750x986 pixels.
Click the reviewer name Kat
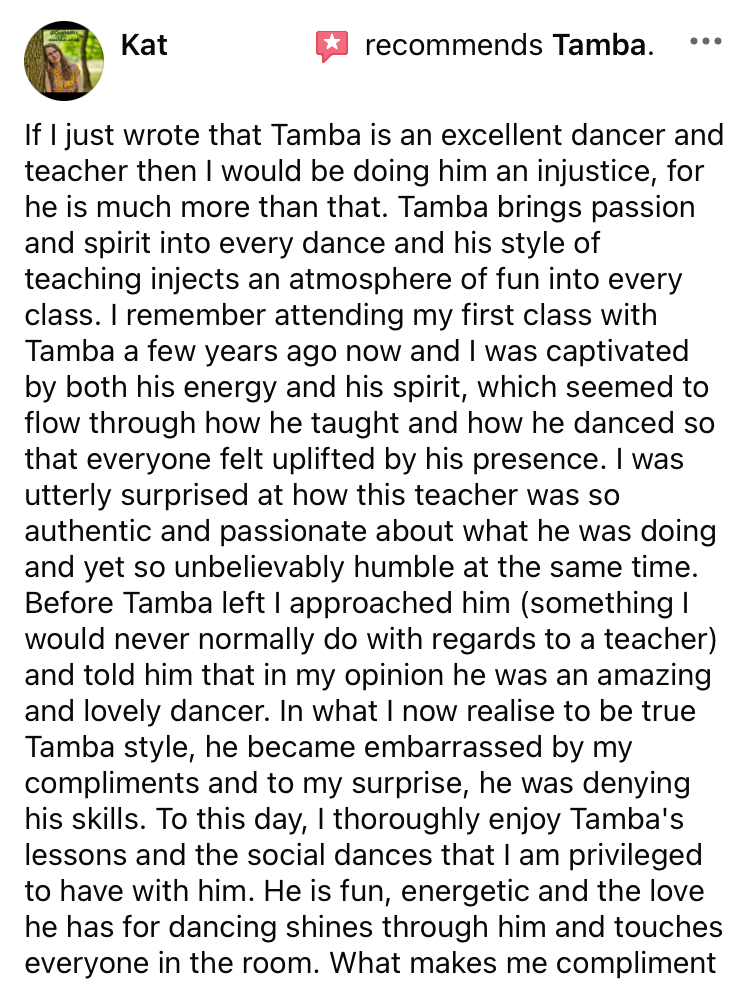point(144,45)
